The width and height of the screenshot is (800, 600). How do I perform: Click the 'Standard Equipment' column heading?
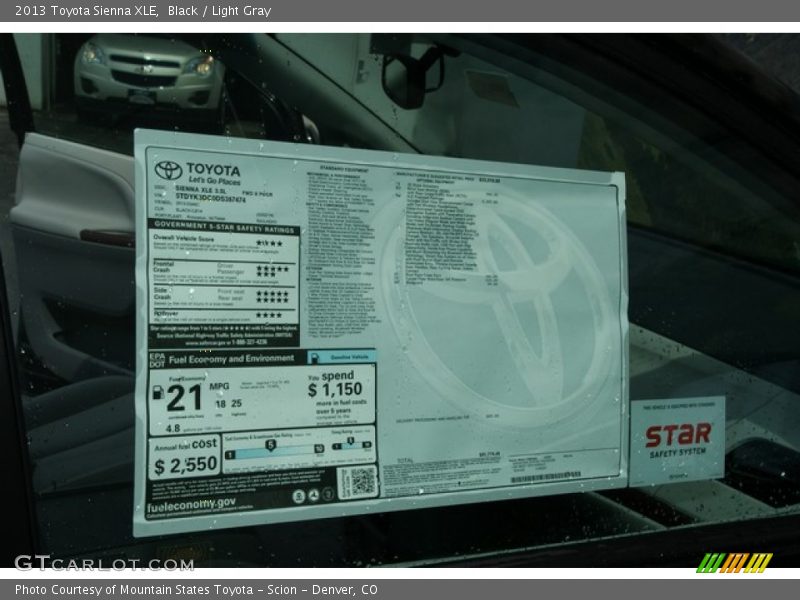344,168
